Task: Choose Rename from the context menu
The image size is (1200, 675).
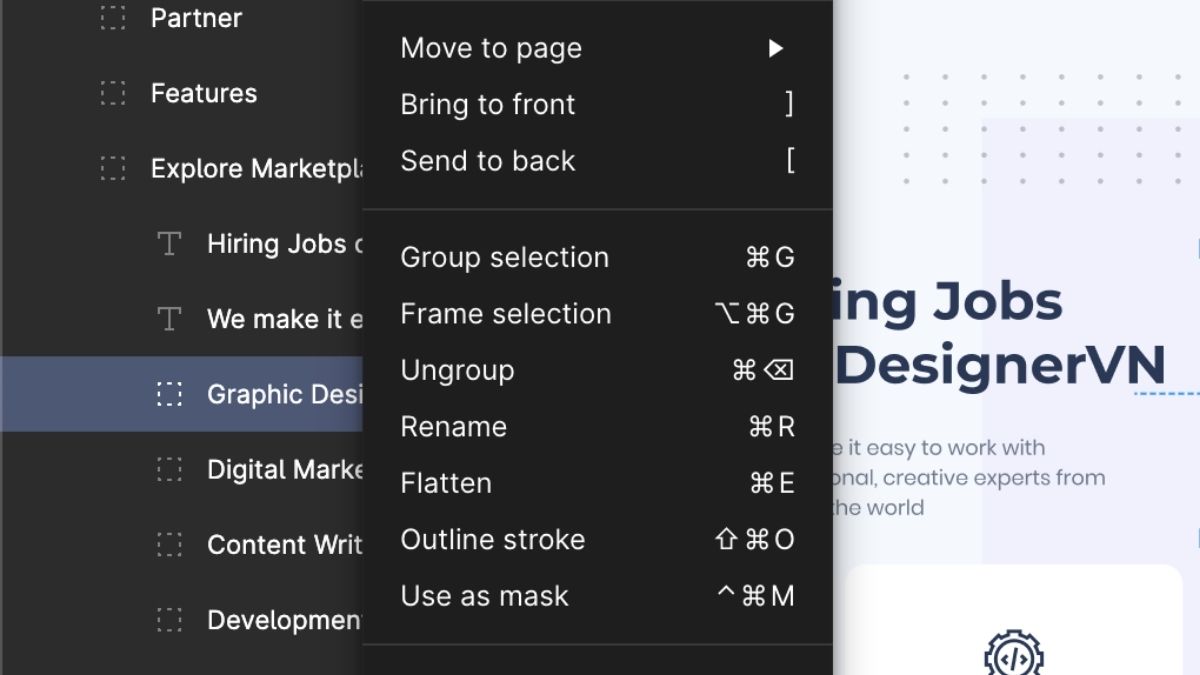Action: [453, 426]
